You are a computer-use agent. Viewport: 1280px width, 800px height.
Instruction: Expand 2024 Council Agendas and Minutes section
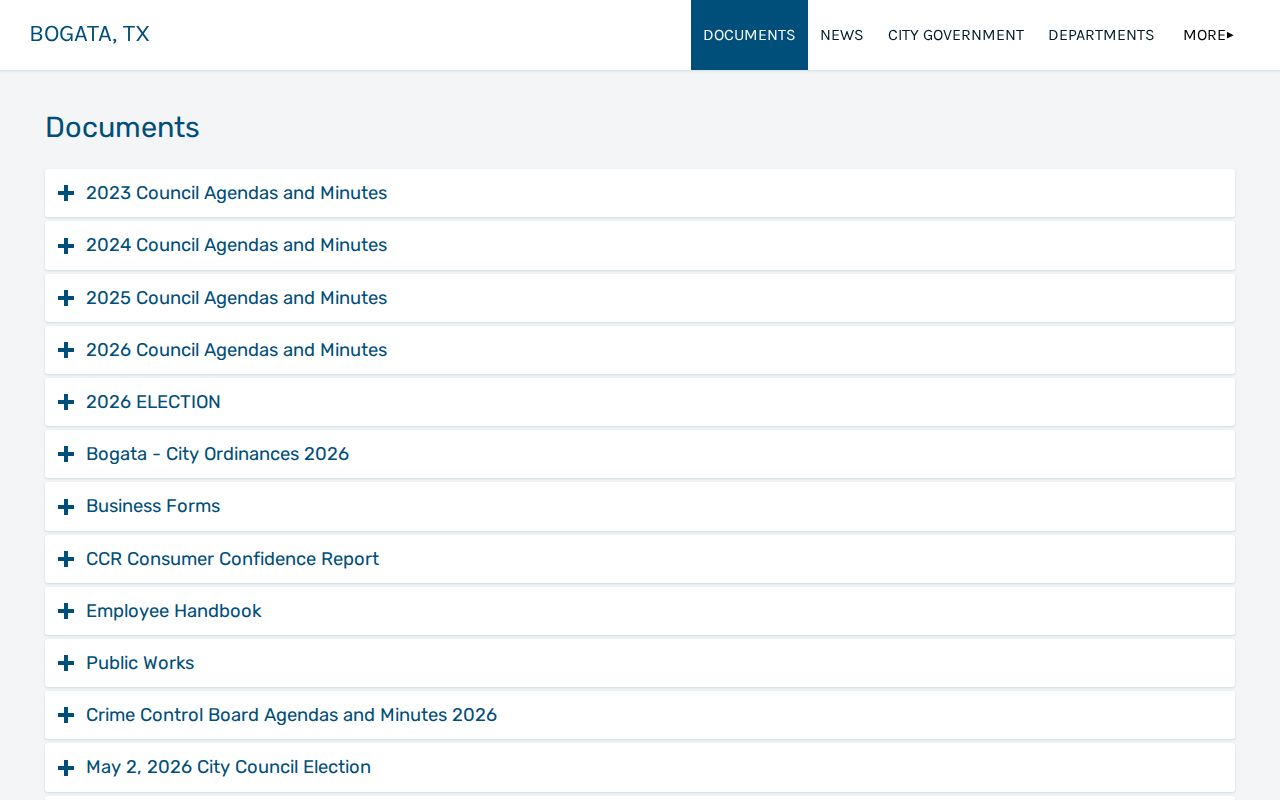click(x=640, y=246)
